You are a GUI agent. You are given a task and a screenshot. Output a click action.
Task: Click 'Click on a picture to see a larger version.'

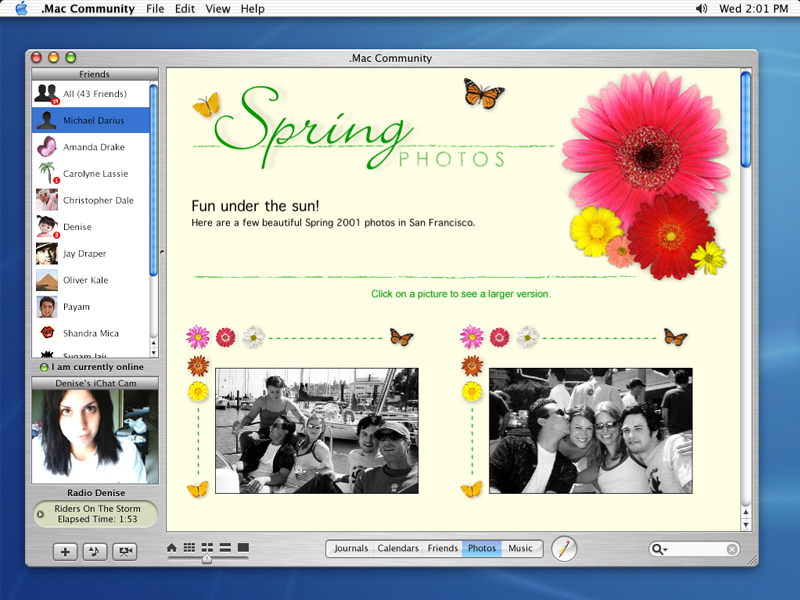tap(461, 294)
